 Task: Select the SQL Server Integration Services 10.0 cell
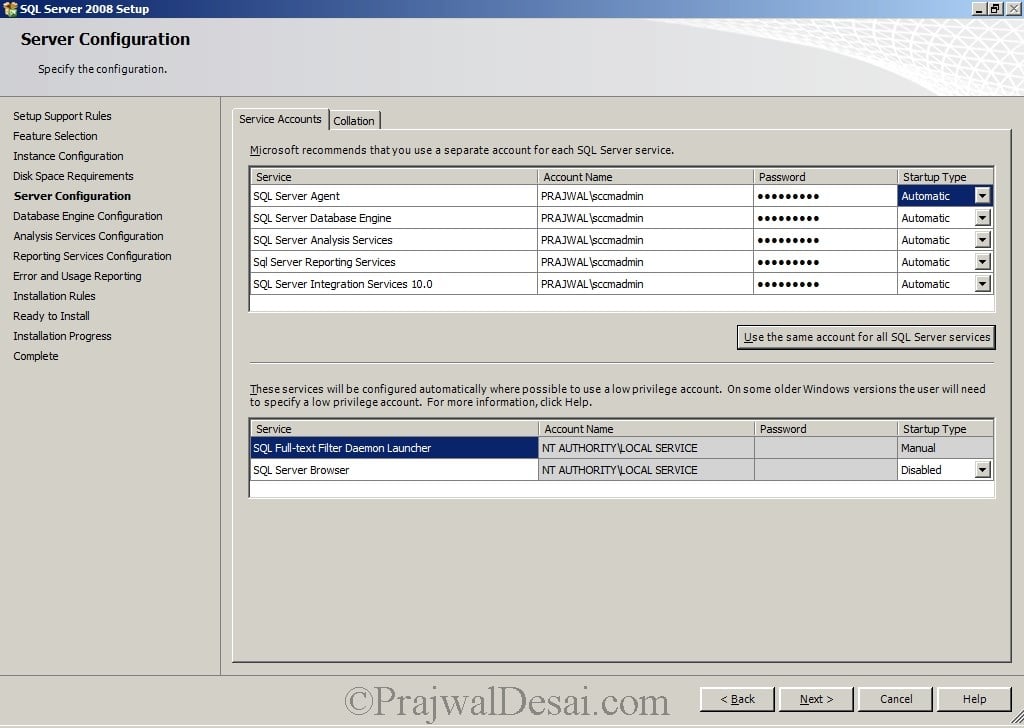point(394,284)
